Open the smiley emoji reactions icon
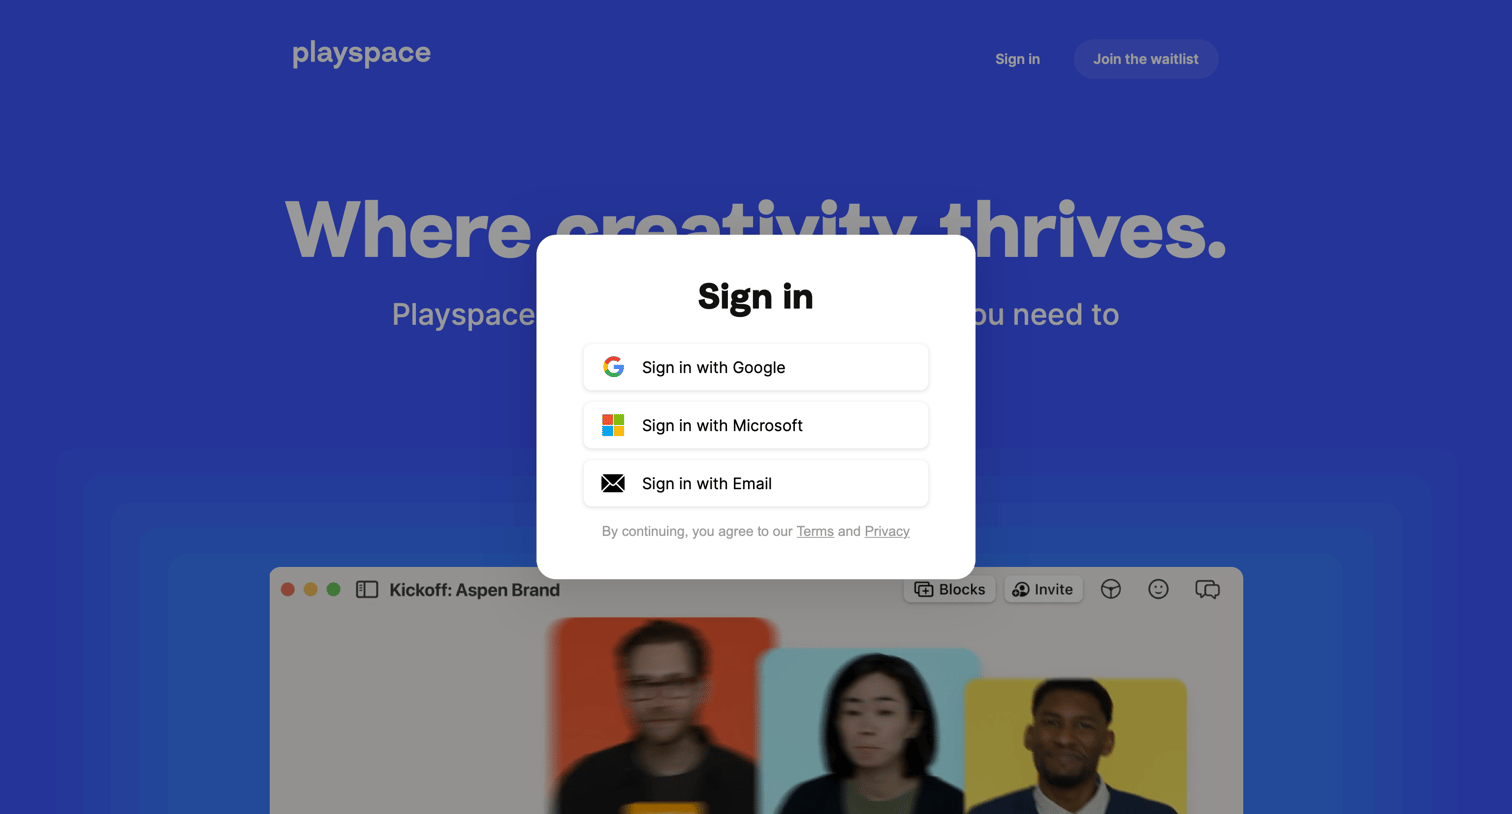 coord(1158,589)
